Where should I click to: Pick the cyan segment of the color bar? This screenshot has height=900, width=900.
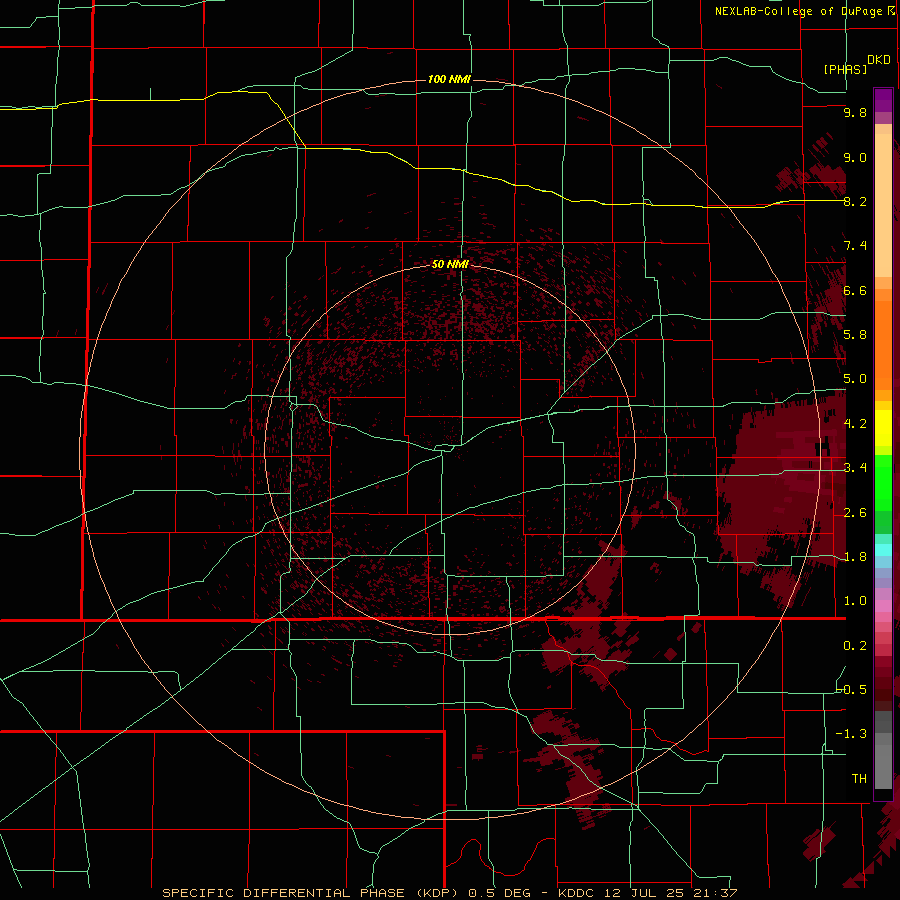[883, 550]
